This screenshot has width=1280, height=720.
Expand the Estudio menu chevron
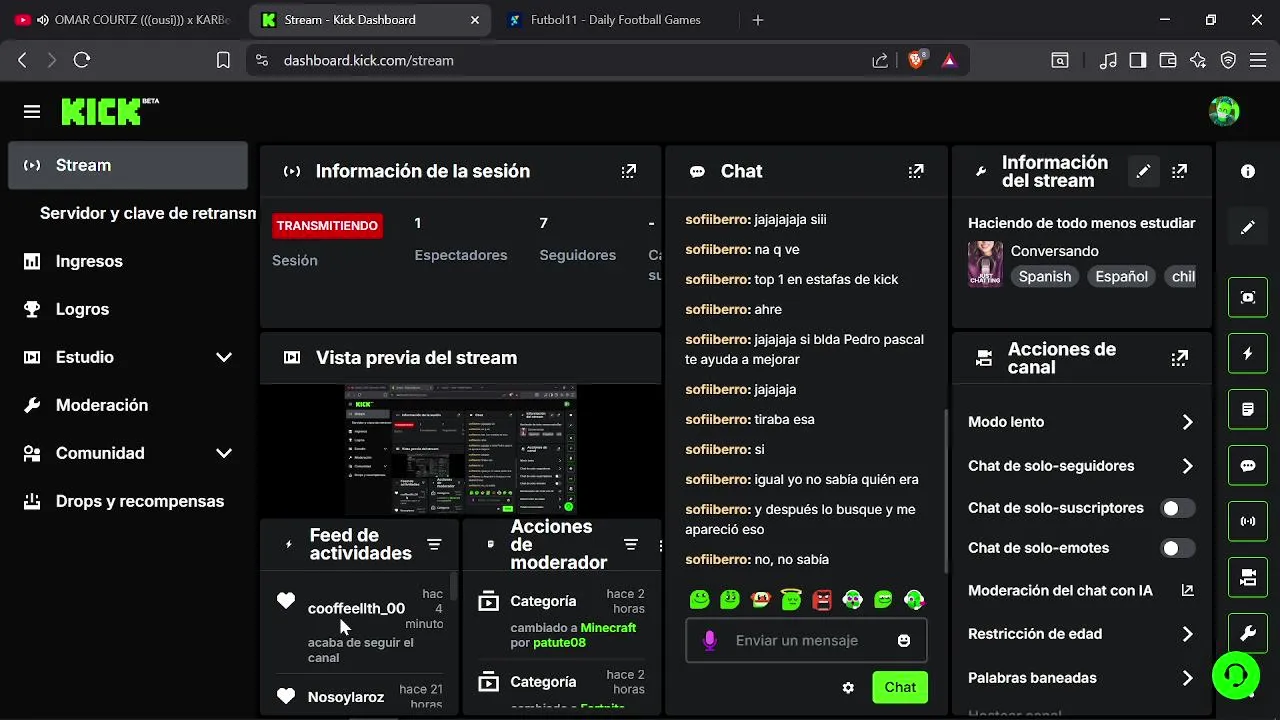click(224, 357)
